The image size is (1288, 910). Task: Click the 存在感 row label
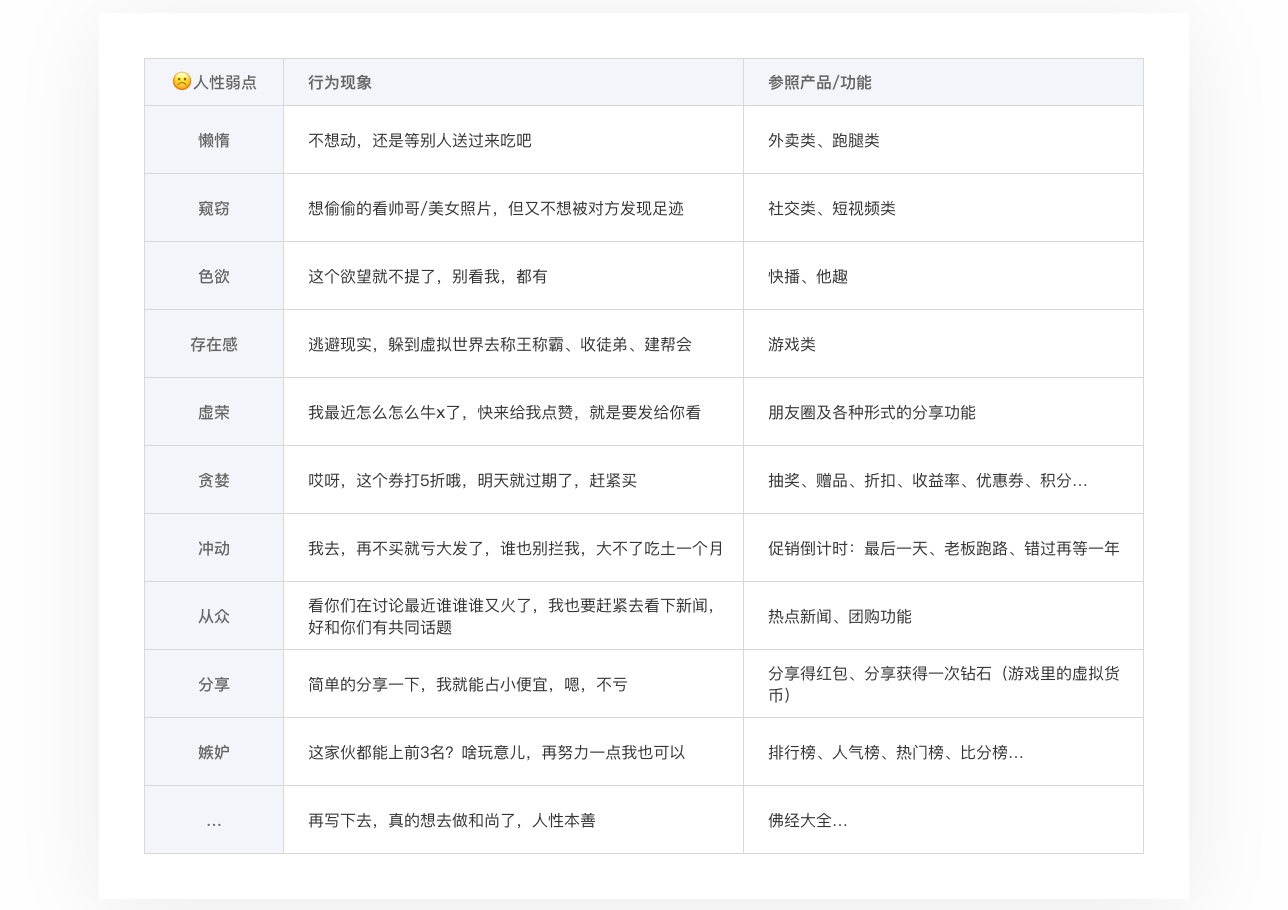[x=213, y=343]
